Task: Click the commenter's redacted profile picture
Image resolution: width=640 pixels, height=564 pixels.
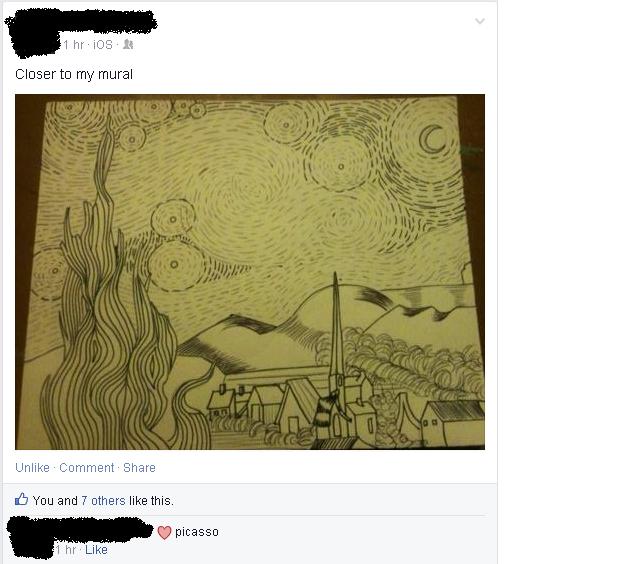Action: click(30, 538)
